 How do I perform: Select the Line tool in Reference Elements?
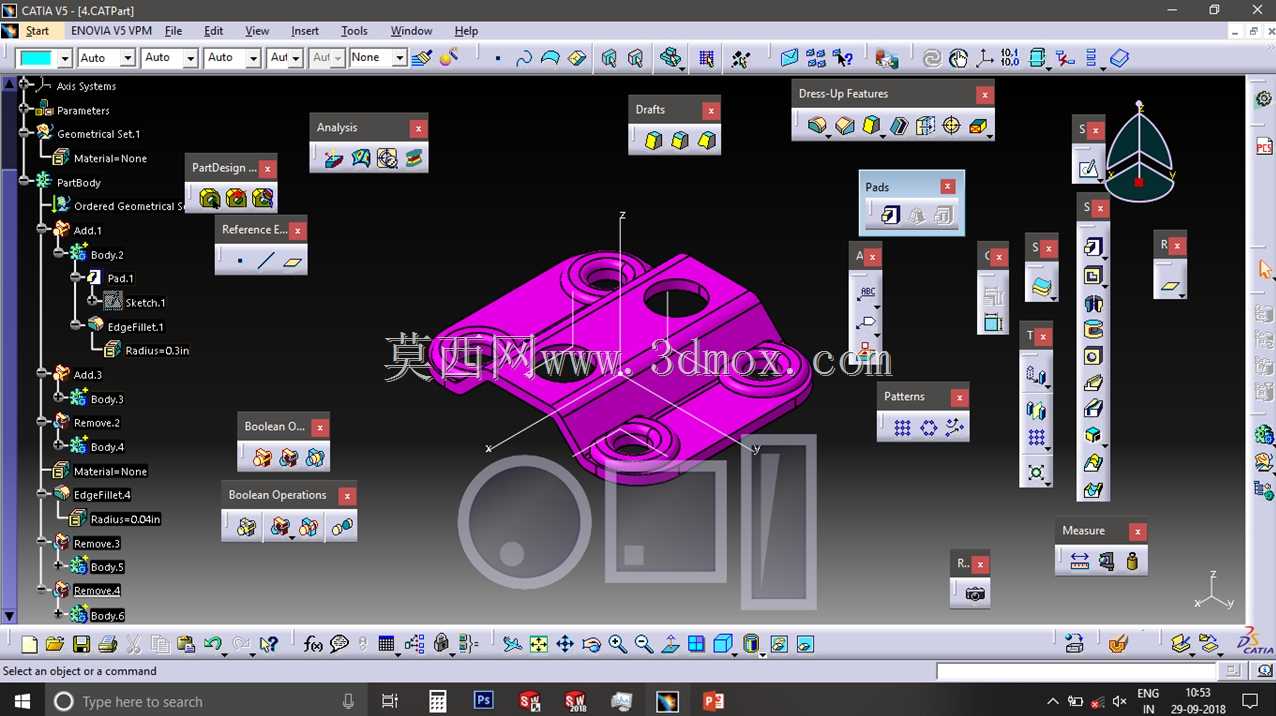(266, 261)
